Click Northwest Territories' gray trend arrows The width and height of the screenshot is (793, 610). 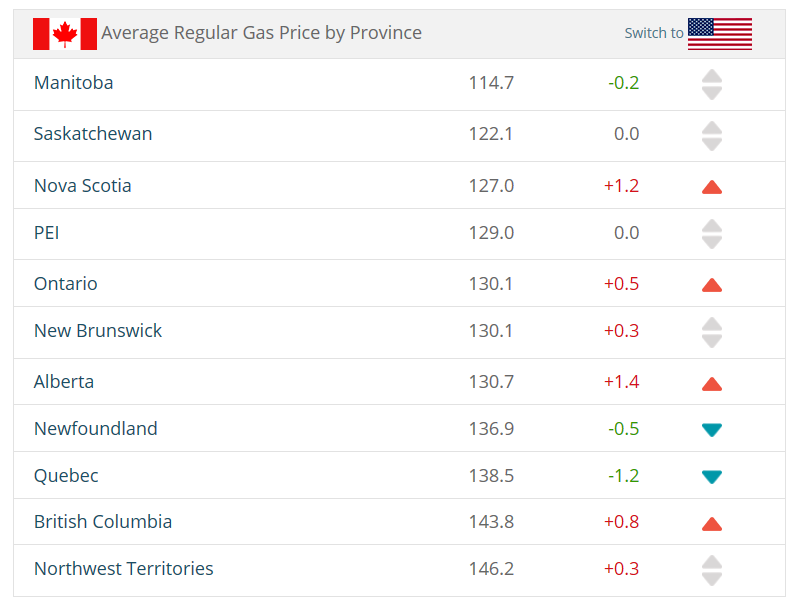coord(712,570)
